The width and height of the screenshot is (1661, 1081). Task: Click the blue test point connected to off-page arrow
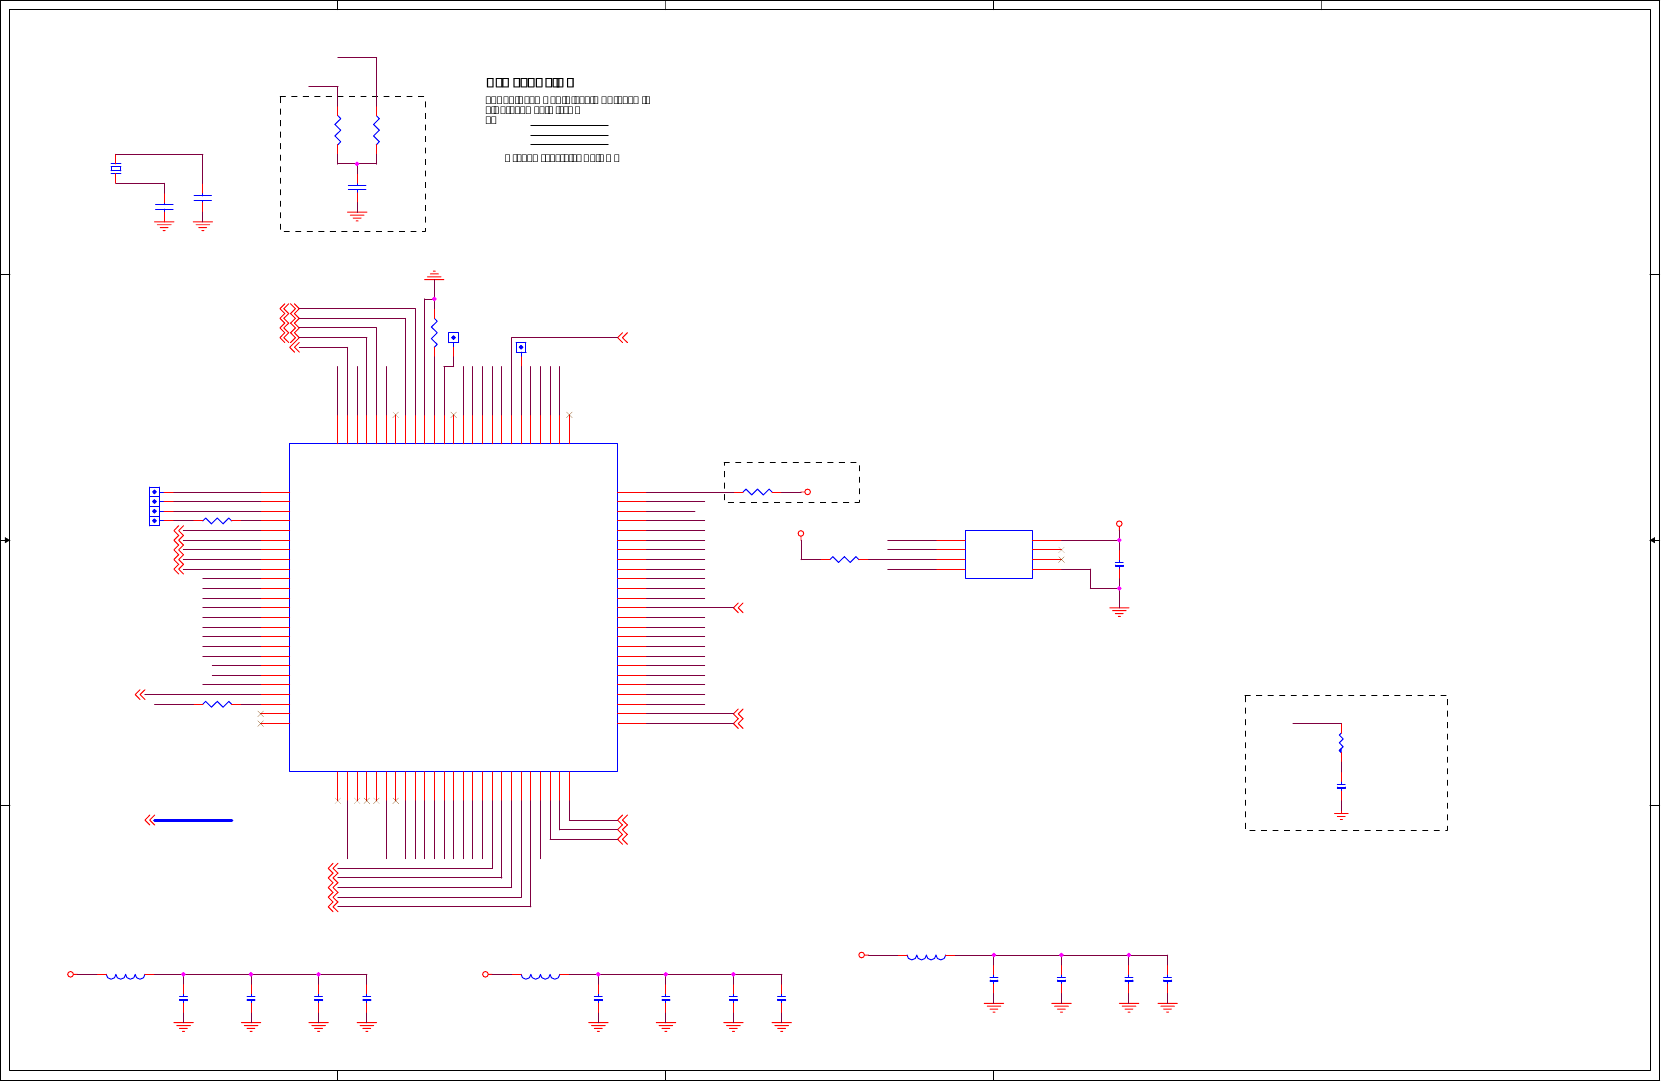(x=520, y=347)
